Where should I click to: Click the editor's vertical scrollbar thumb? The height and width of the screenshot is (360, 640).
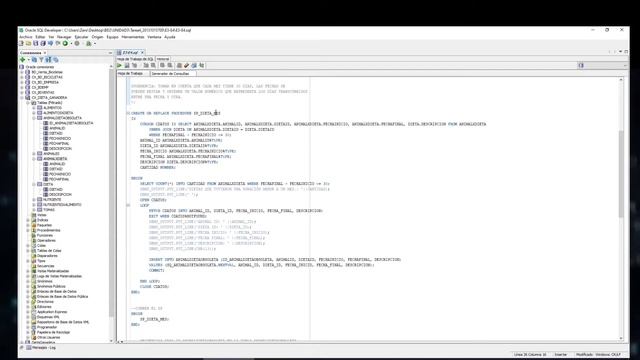point(621,173)
